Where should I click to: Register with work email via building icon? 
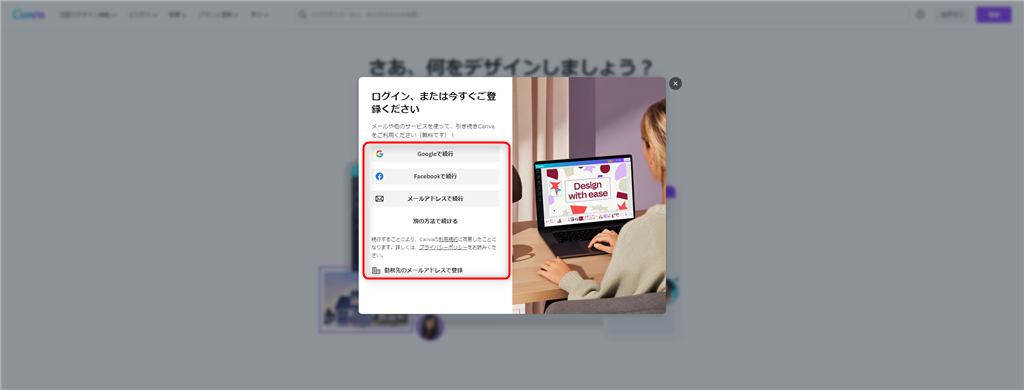[x=418, y=270]
